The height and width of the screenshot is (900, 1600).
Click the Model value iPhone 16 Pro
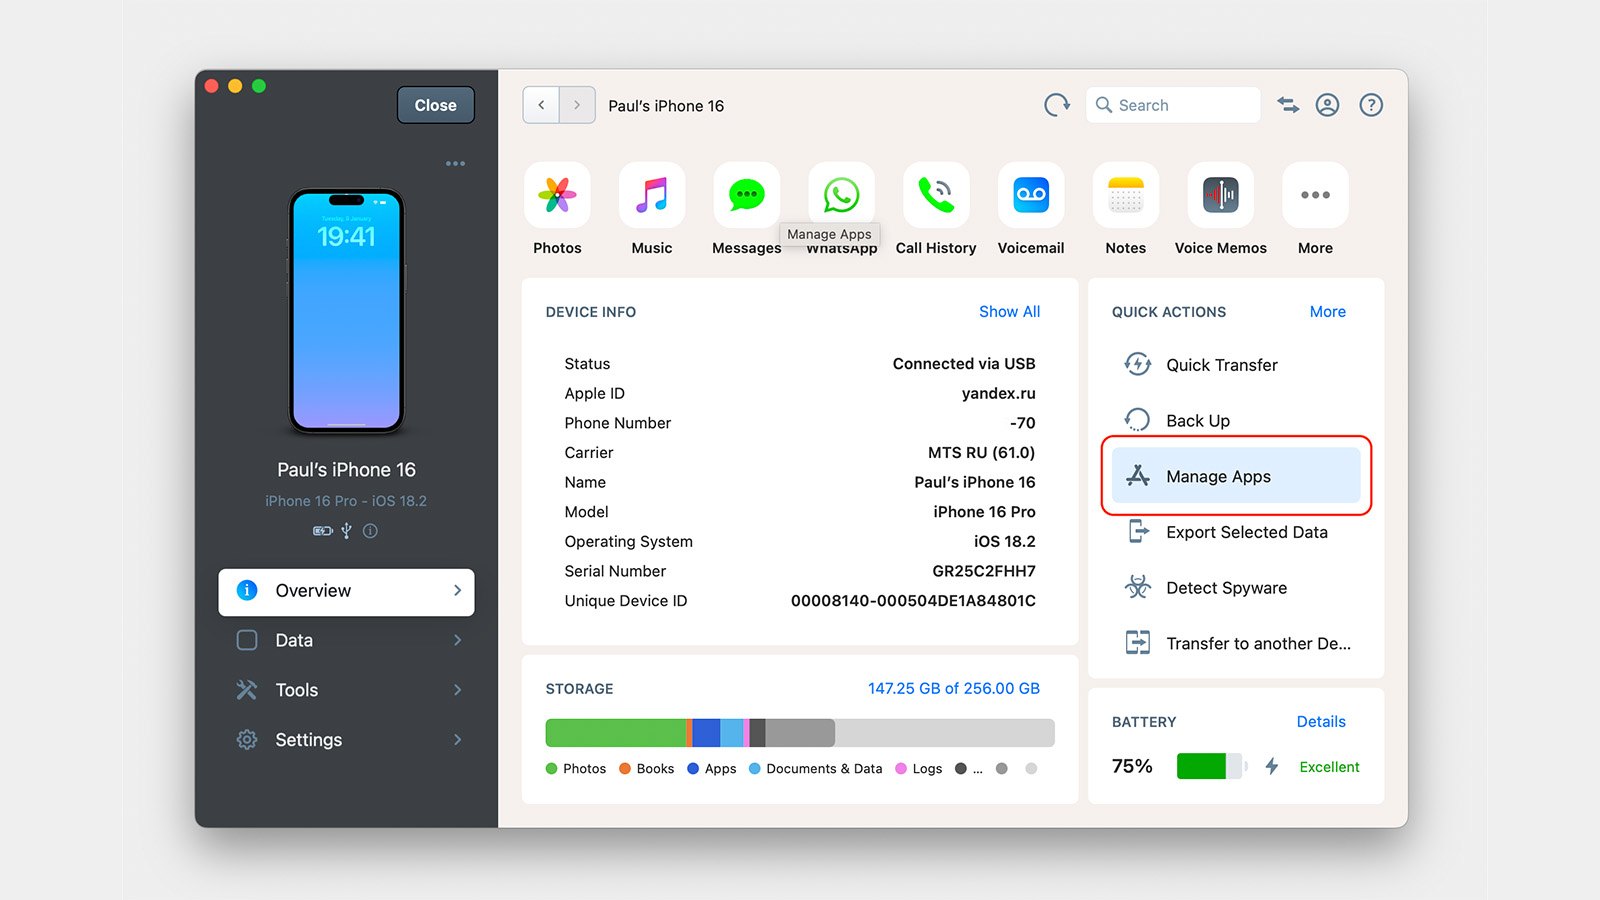(x=984, y=512)
